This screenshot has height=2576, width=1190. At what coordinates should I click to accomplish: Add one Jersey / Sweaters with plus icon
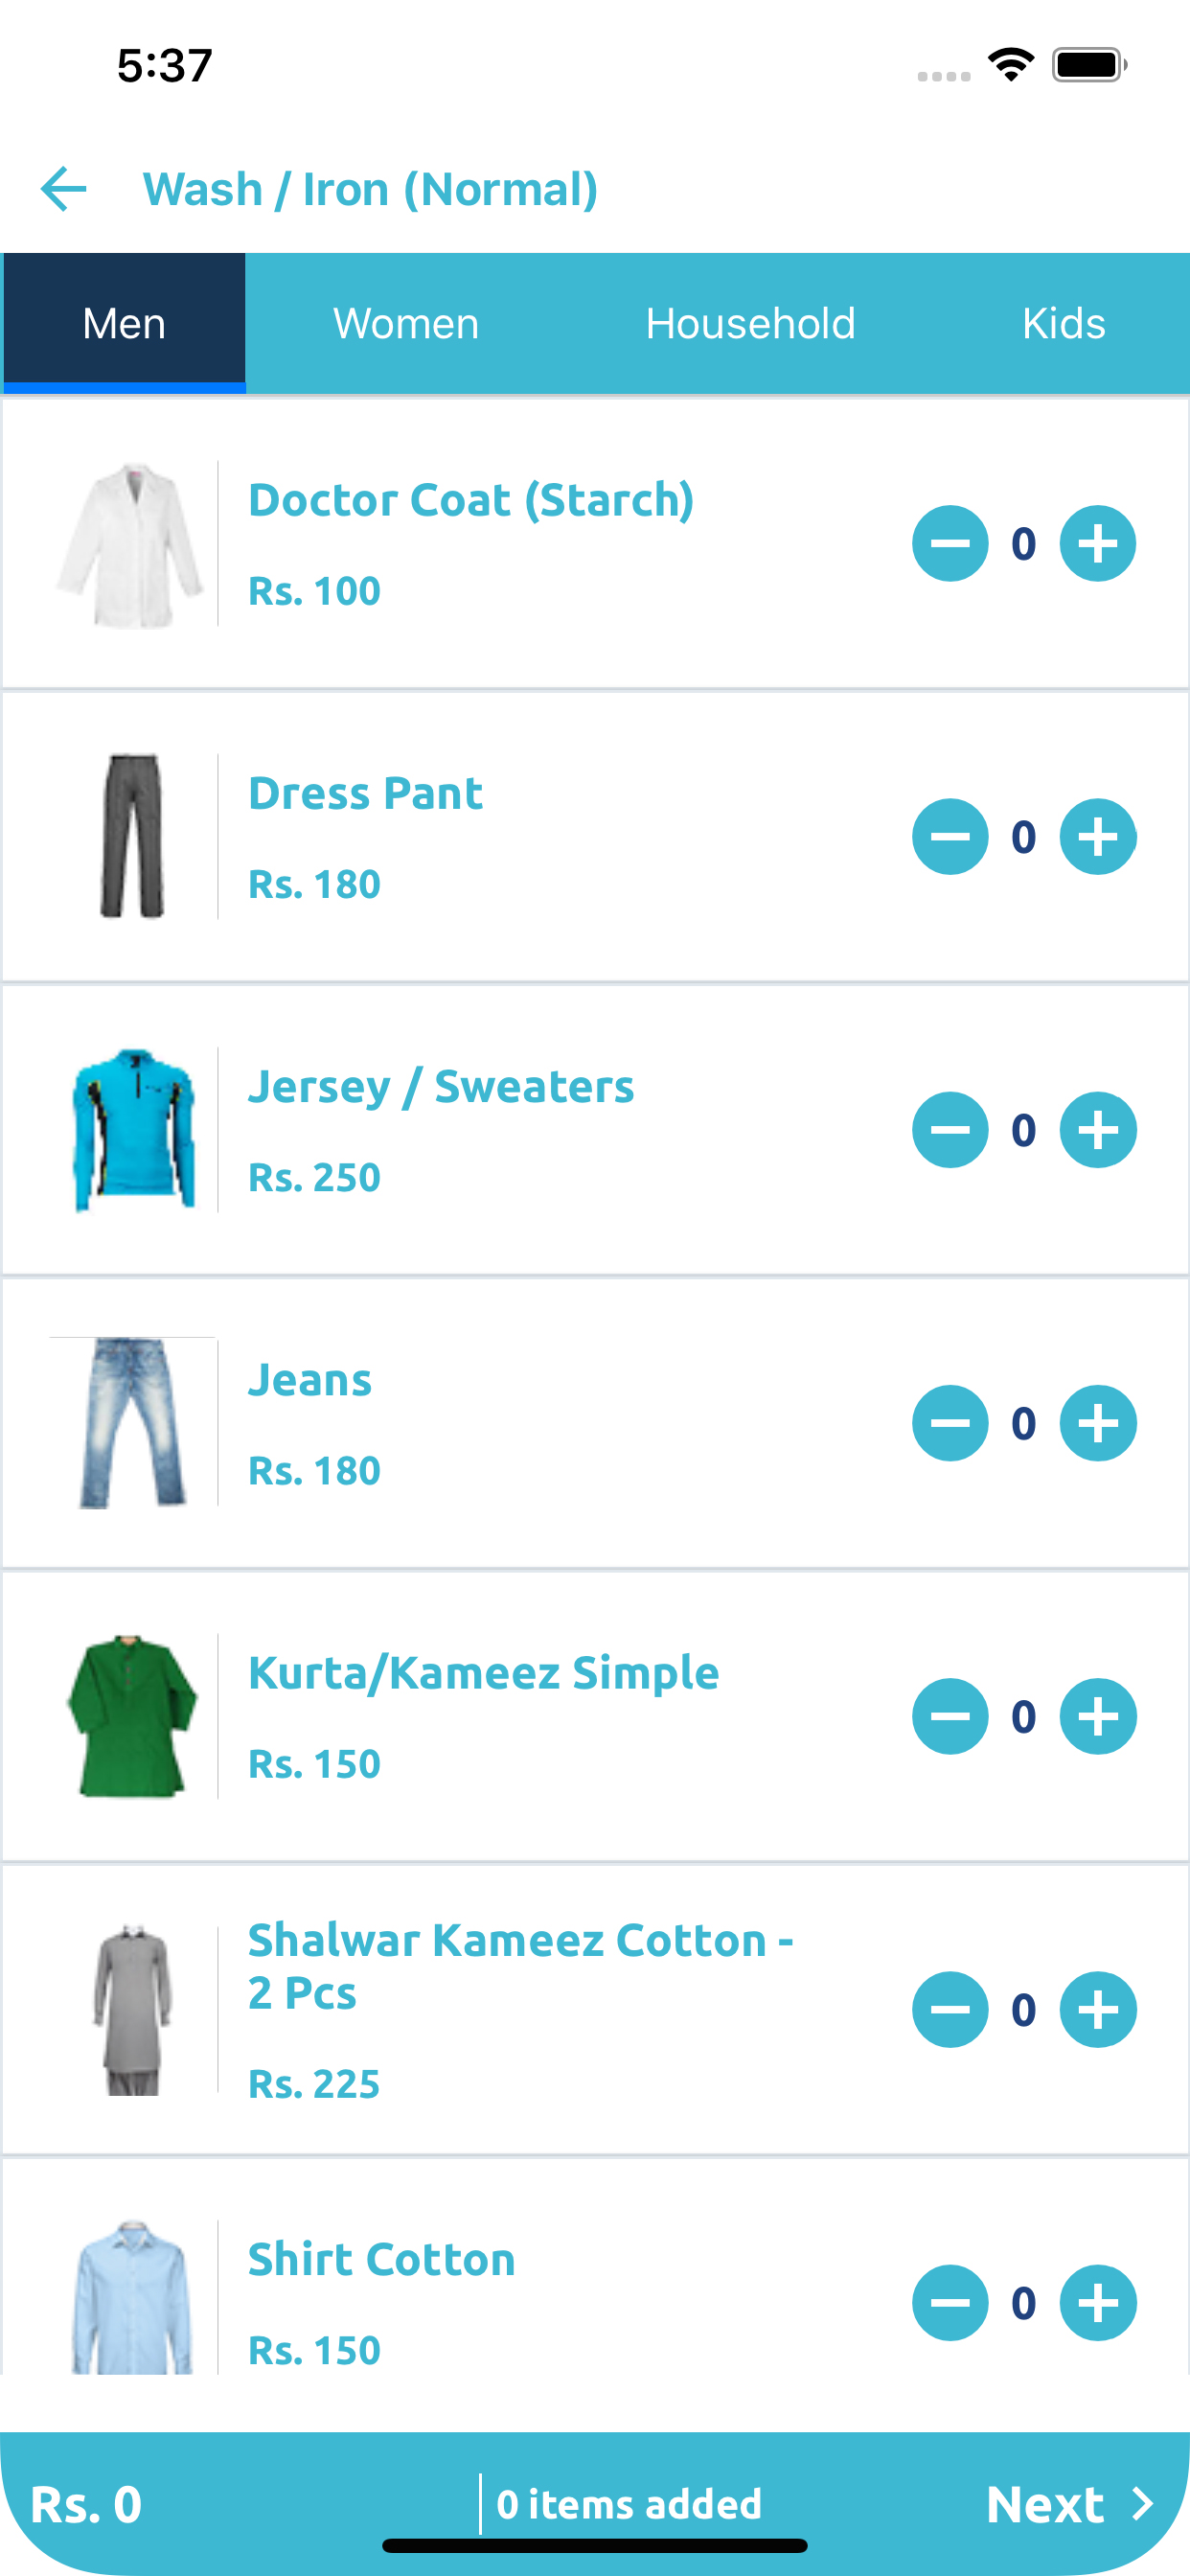[x=1097, y=1130]
